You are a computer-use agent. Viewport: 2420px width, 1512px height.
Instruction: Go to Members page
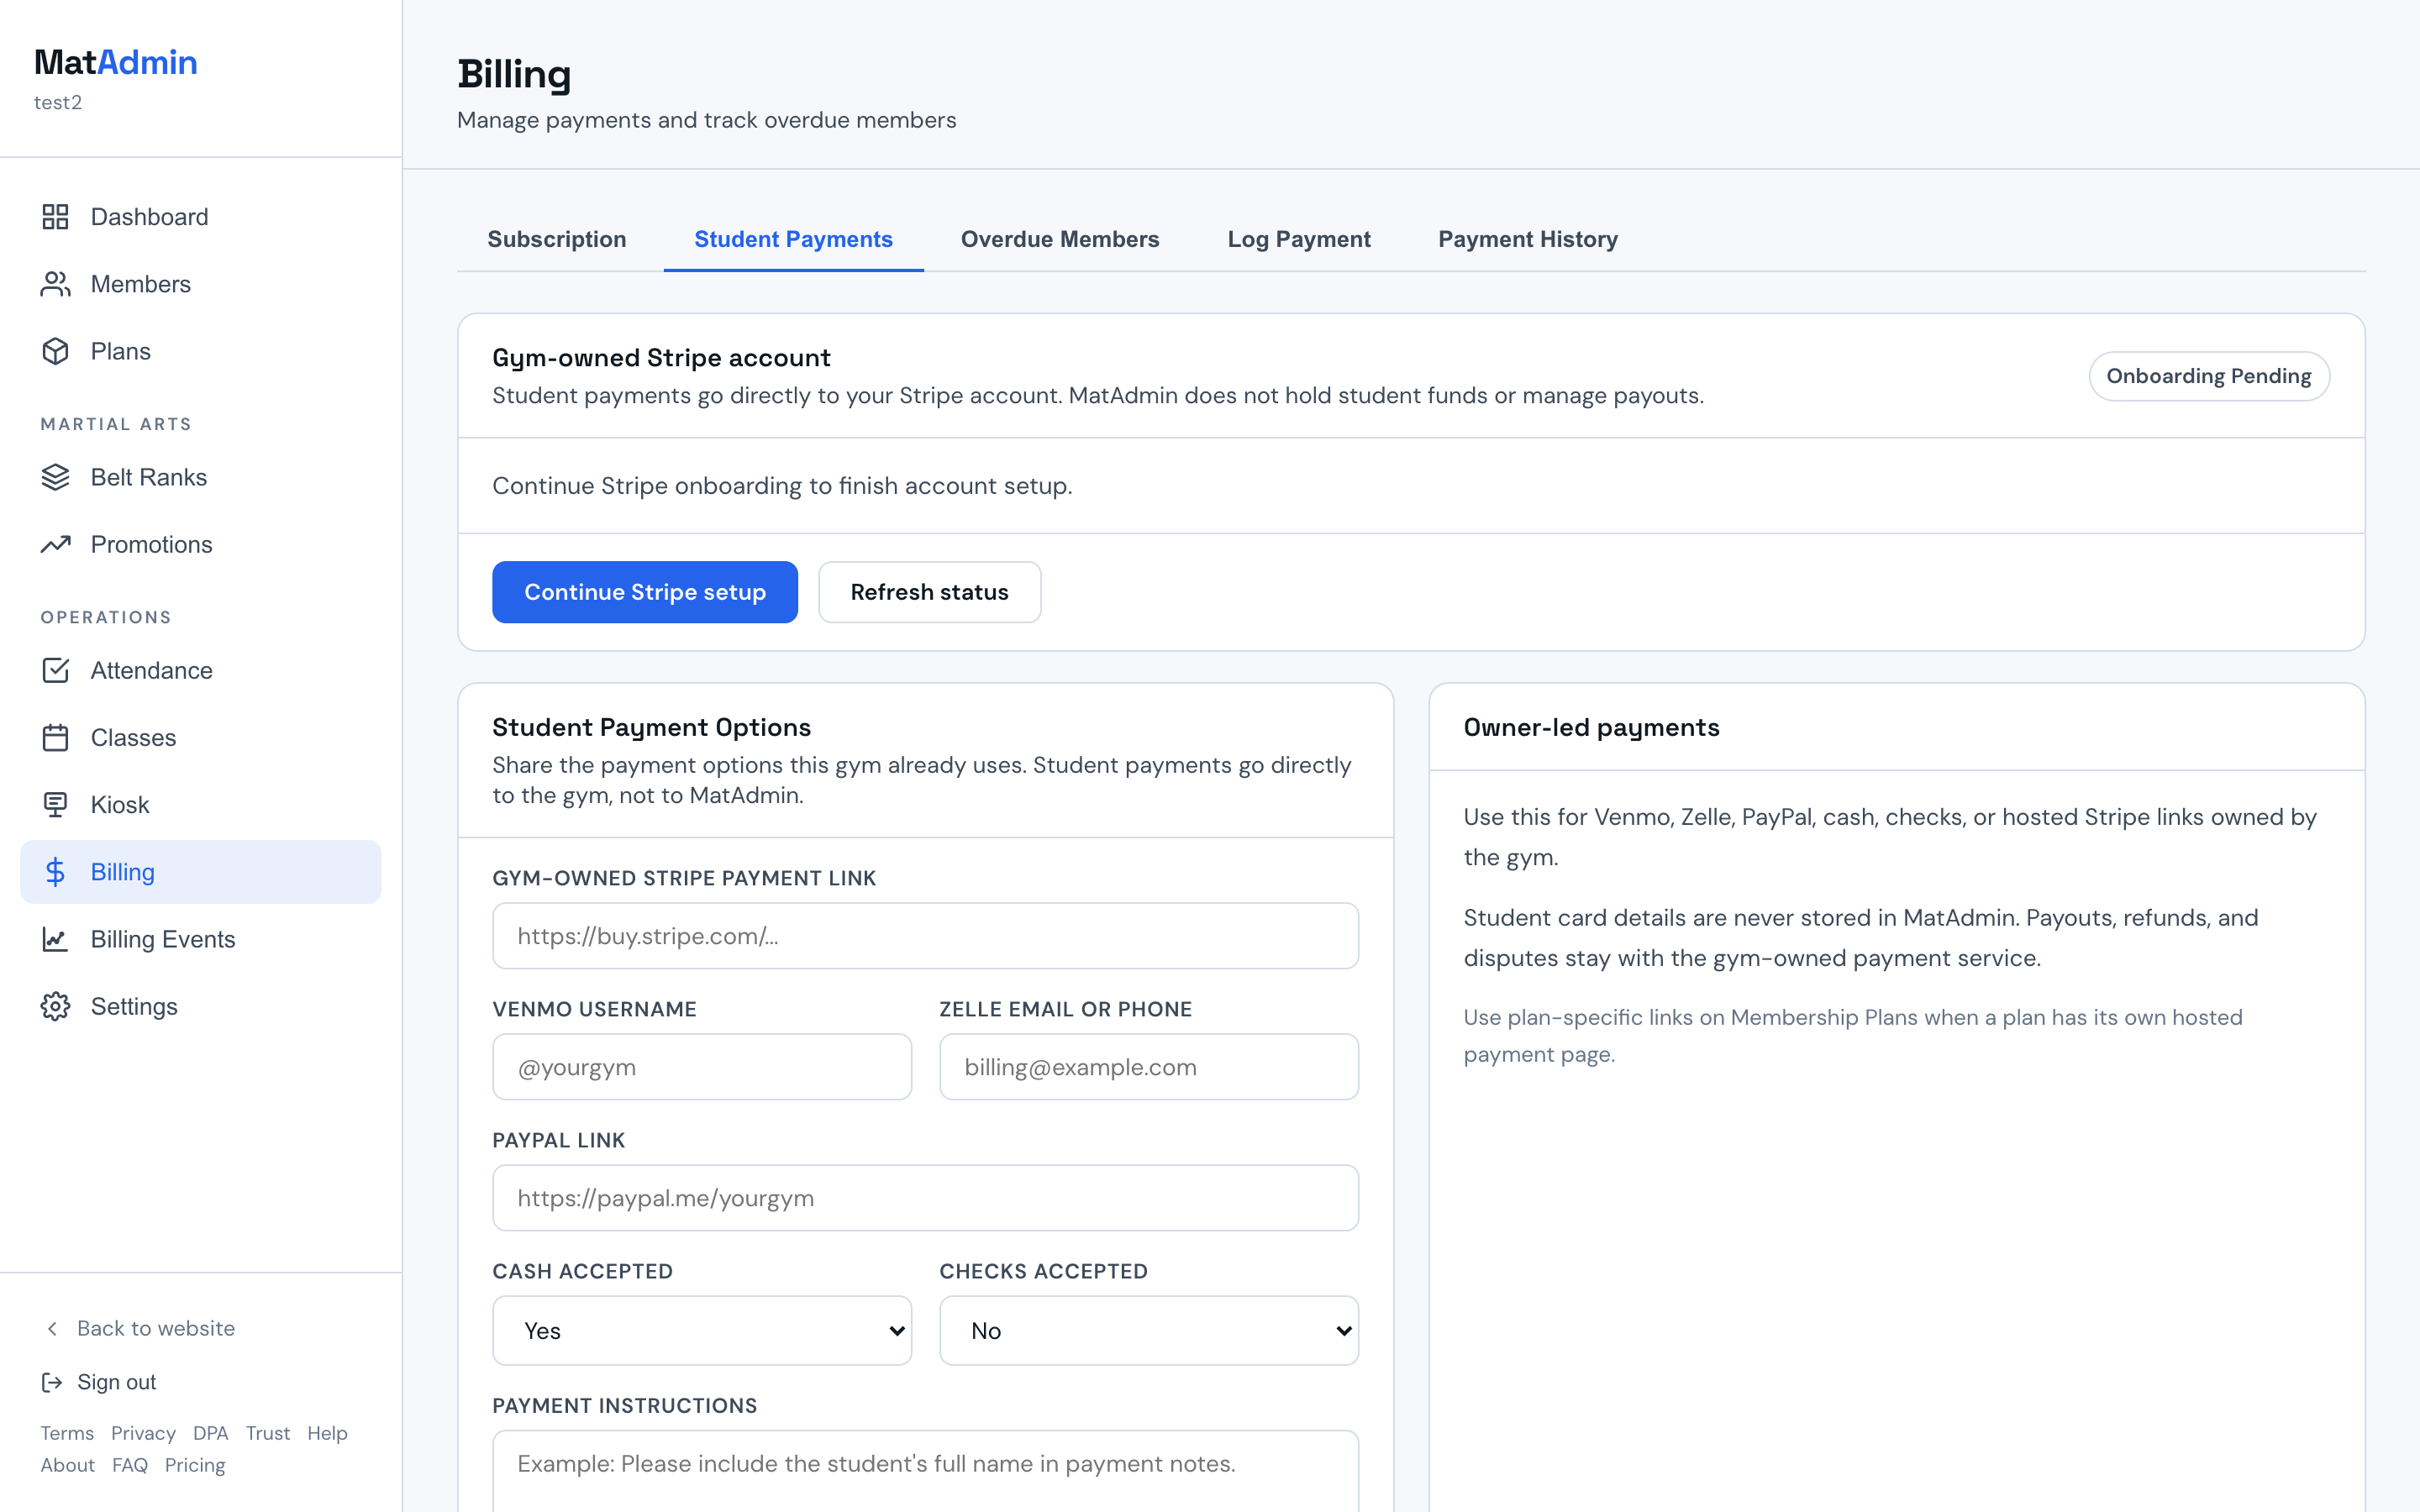point(200,284)
